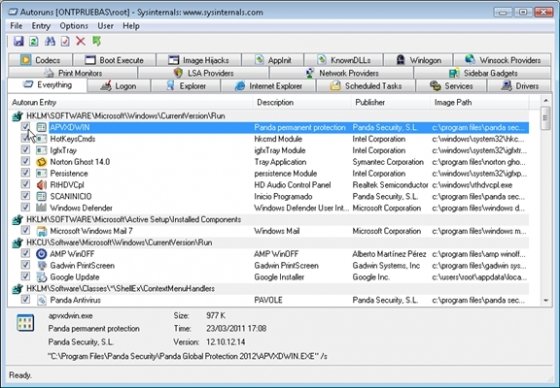The image size is (560, 388).
Task: Open the Services tab
Action: (x=451, y=86)
